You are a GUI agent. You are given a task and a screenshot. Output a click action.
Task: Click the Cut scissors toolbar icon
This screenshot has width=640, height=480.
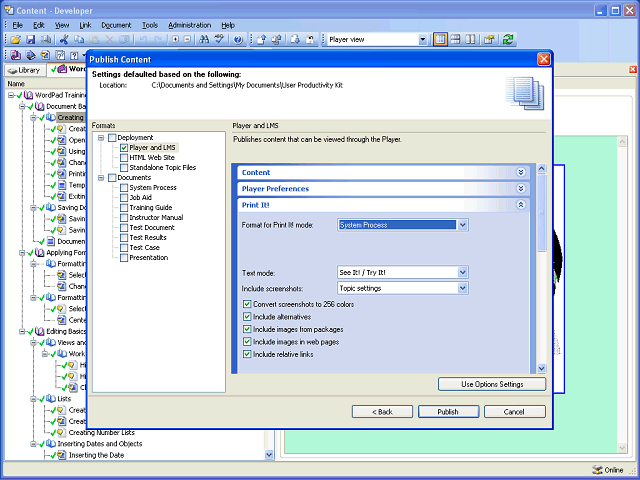pyautogui.click(x=64, y=40)
